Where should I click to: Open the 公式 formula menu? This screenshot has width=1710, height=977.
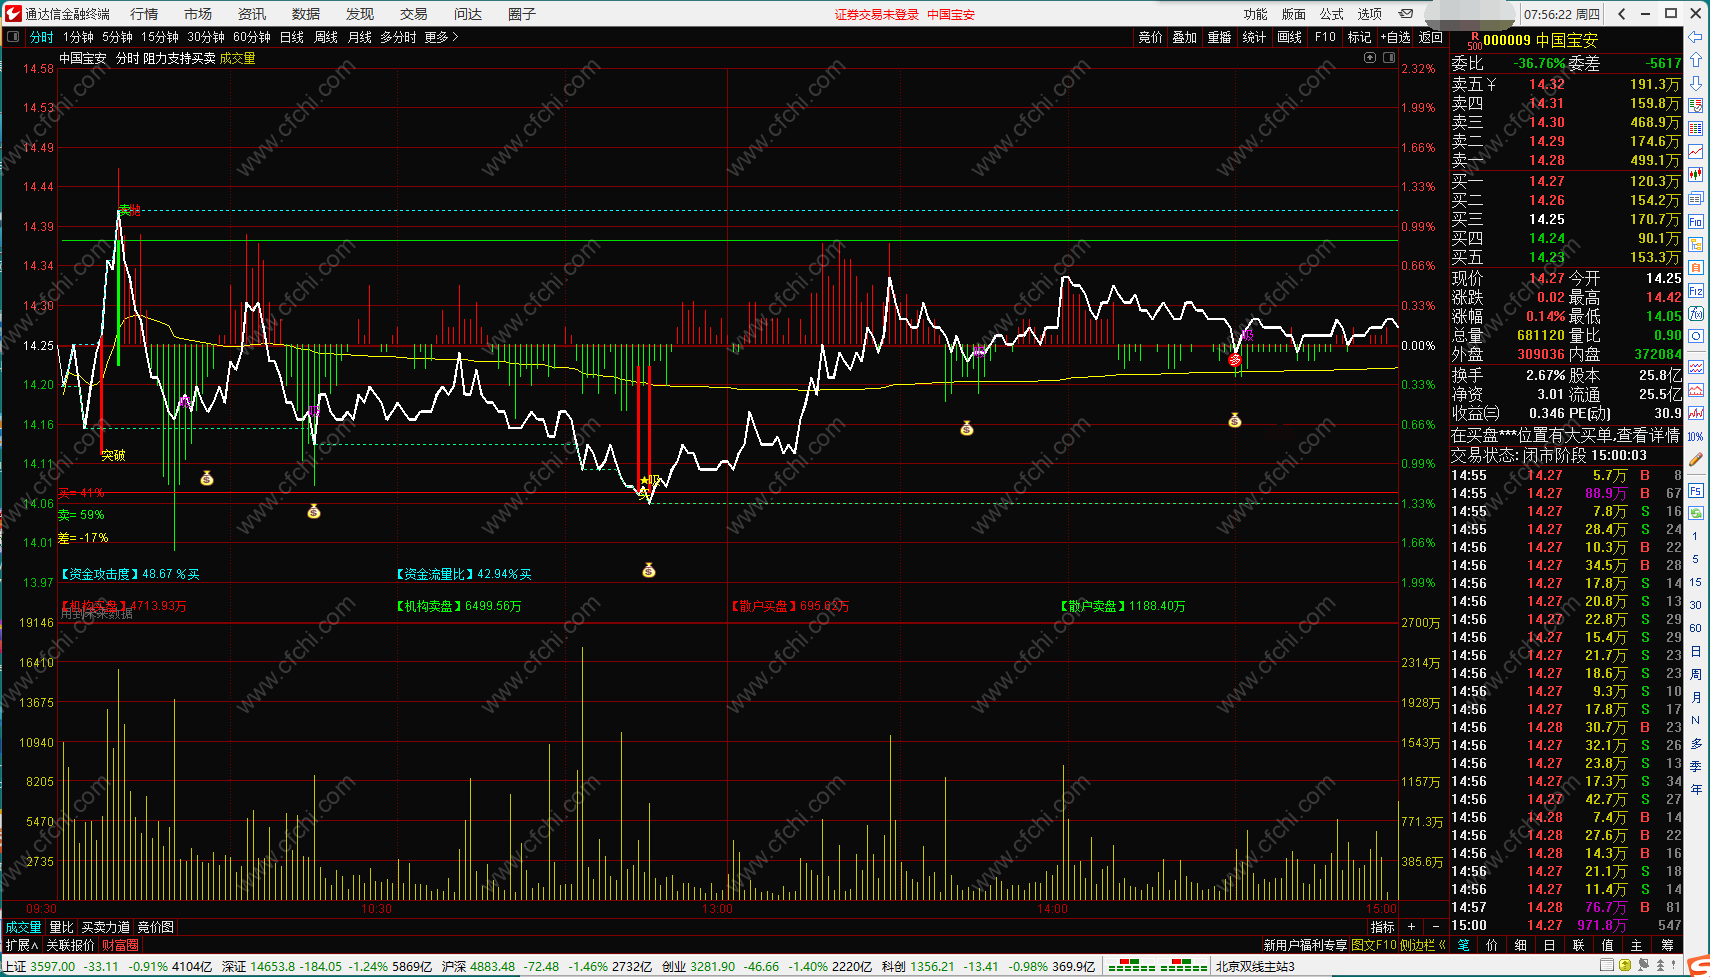tap(1332, 14)
